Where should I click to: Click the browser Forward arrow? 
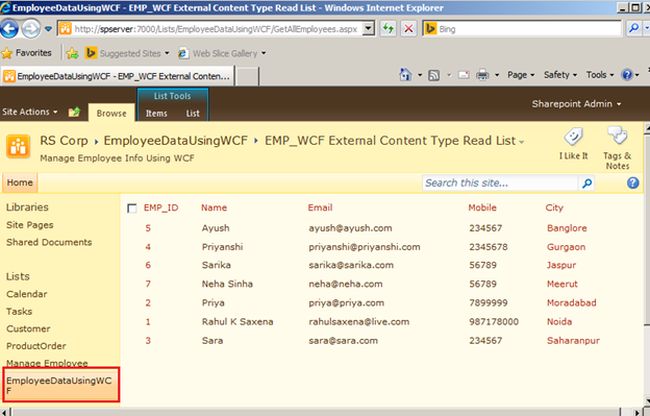31,29
